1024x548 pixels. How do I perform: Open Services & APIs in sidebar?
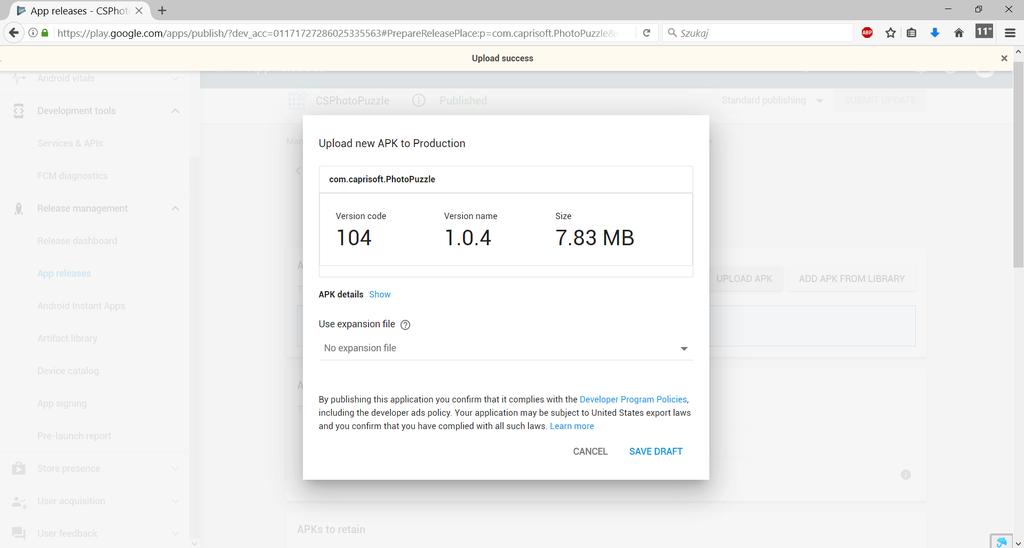[70, 143]
